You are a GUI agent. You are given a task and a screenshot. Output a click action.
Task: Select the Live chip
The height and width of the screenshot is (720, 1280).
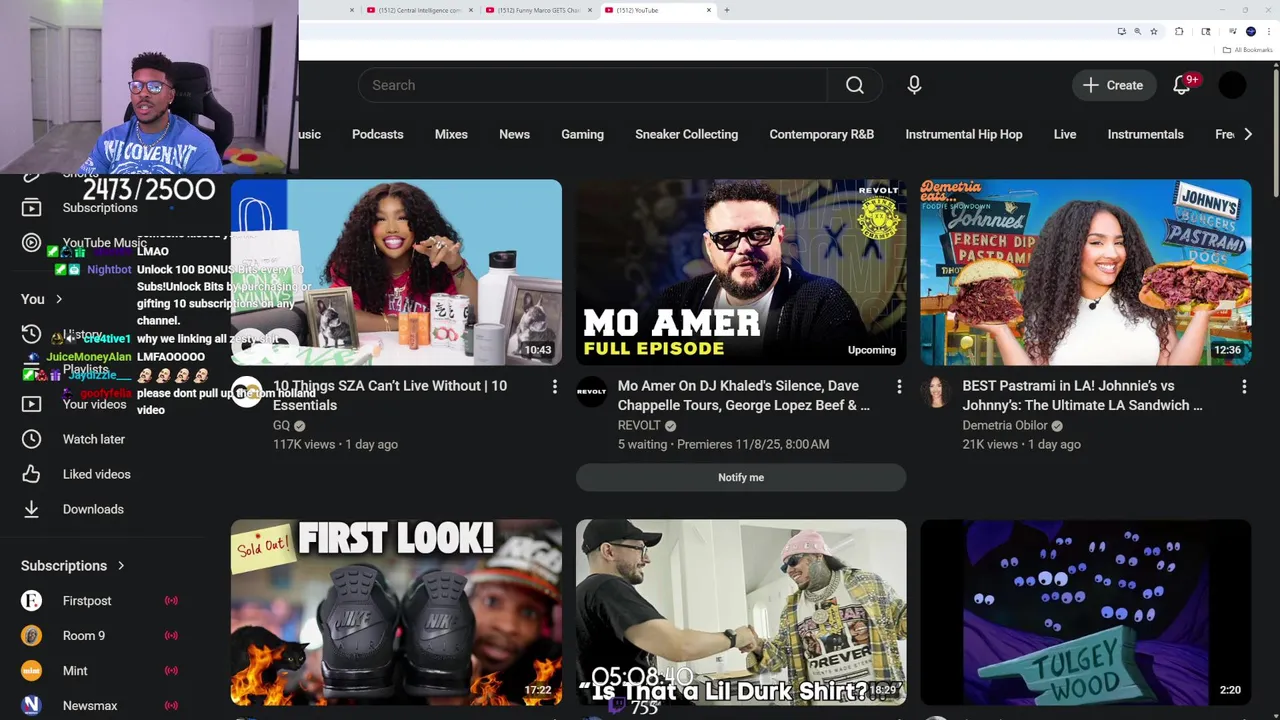pos(1064,134)
